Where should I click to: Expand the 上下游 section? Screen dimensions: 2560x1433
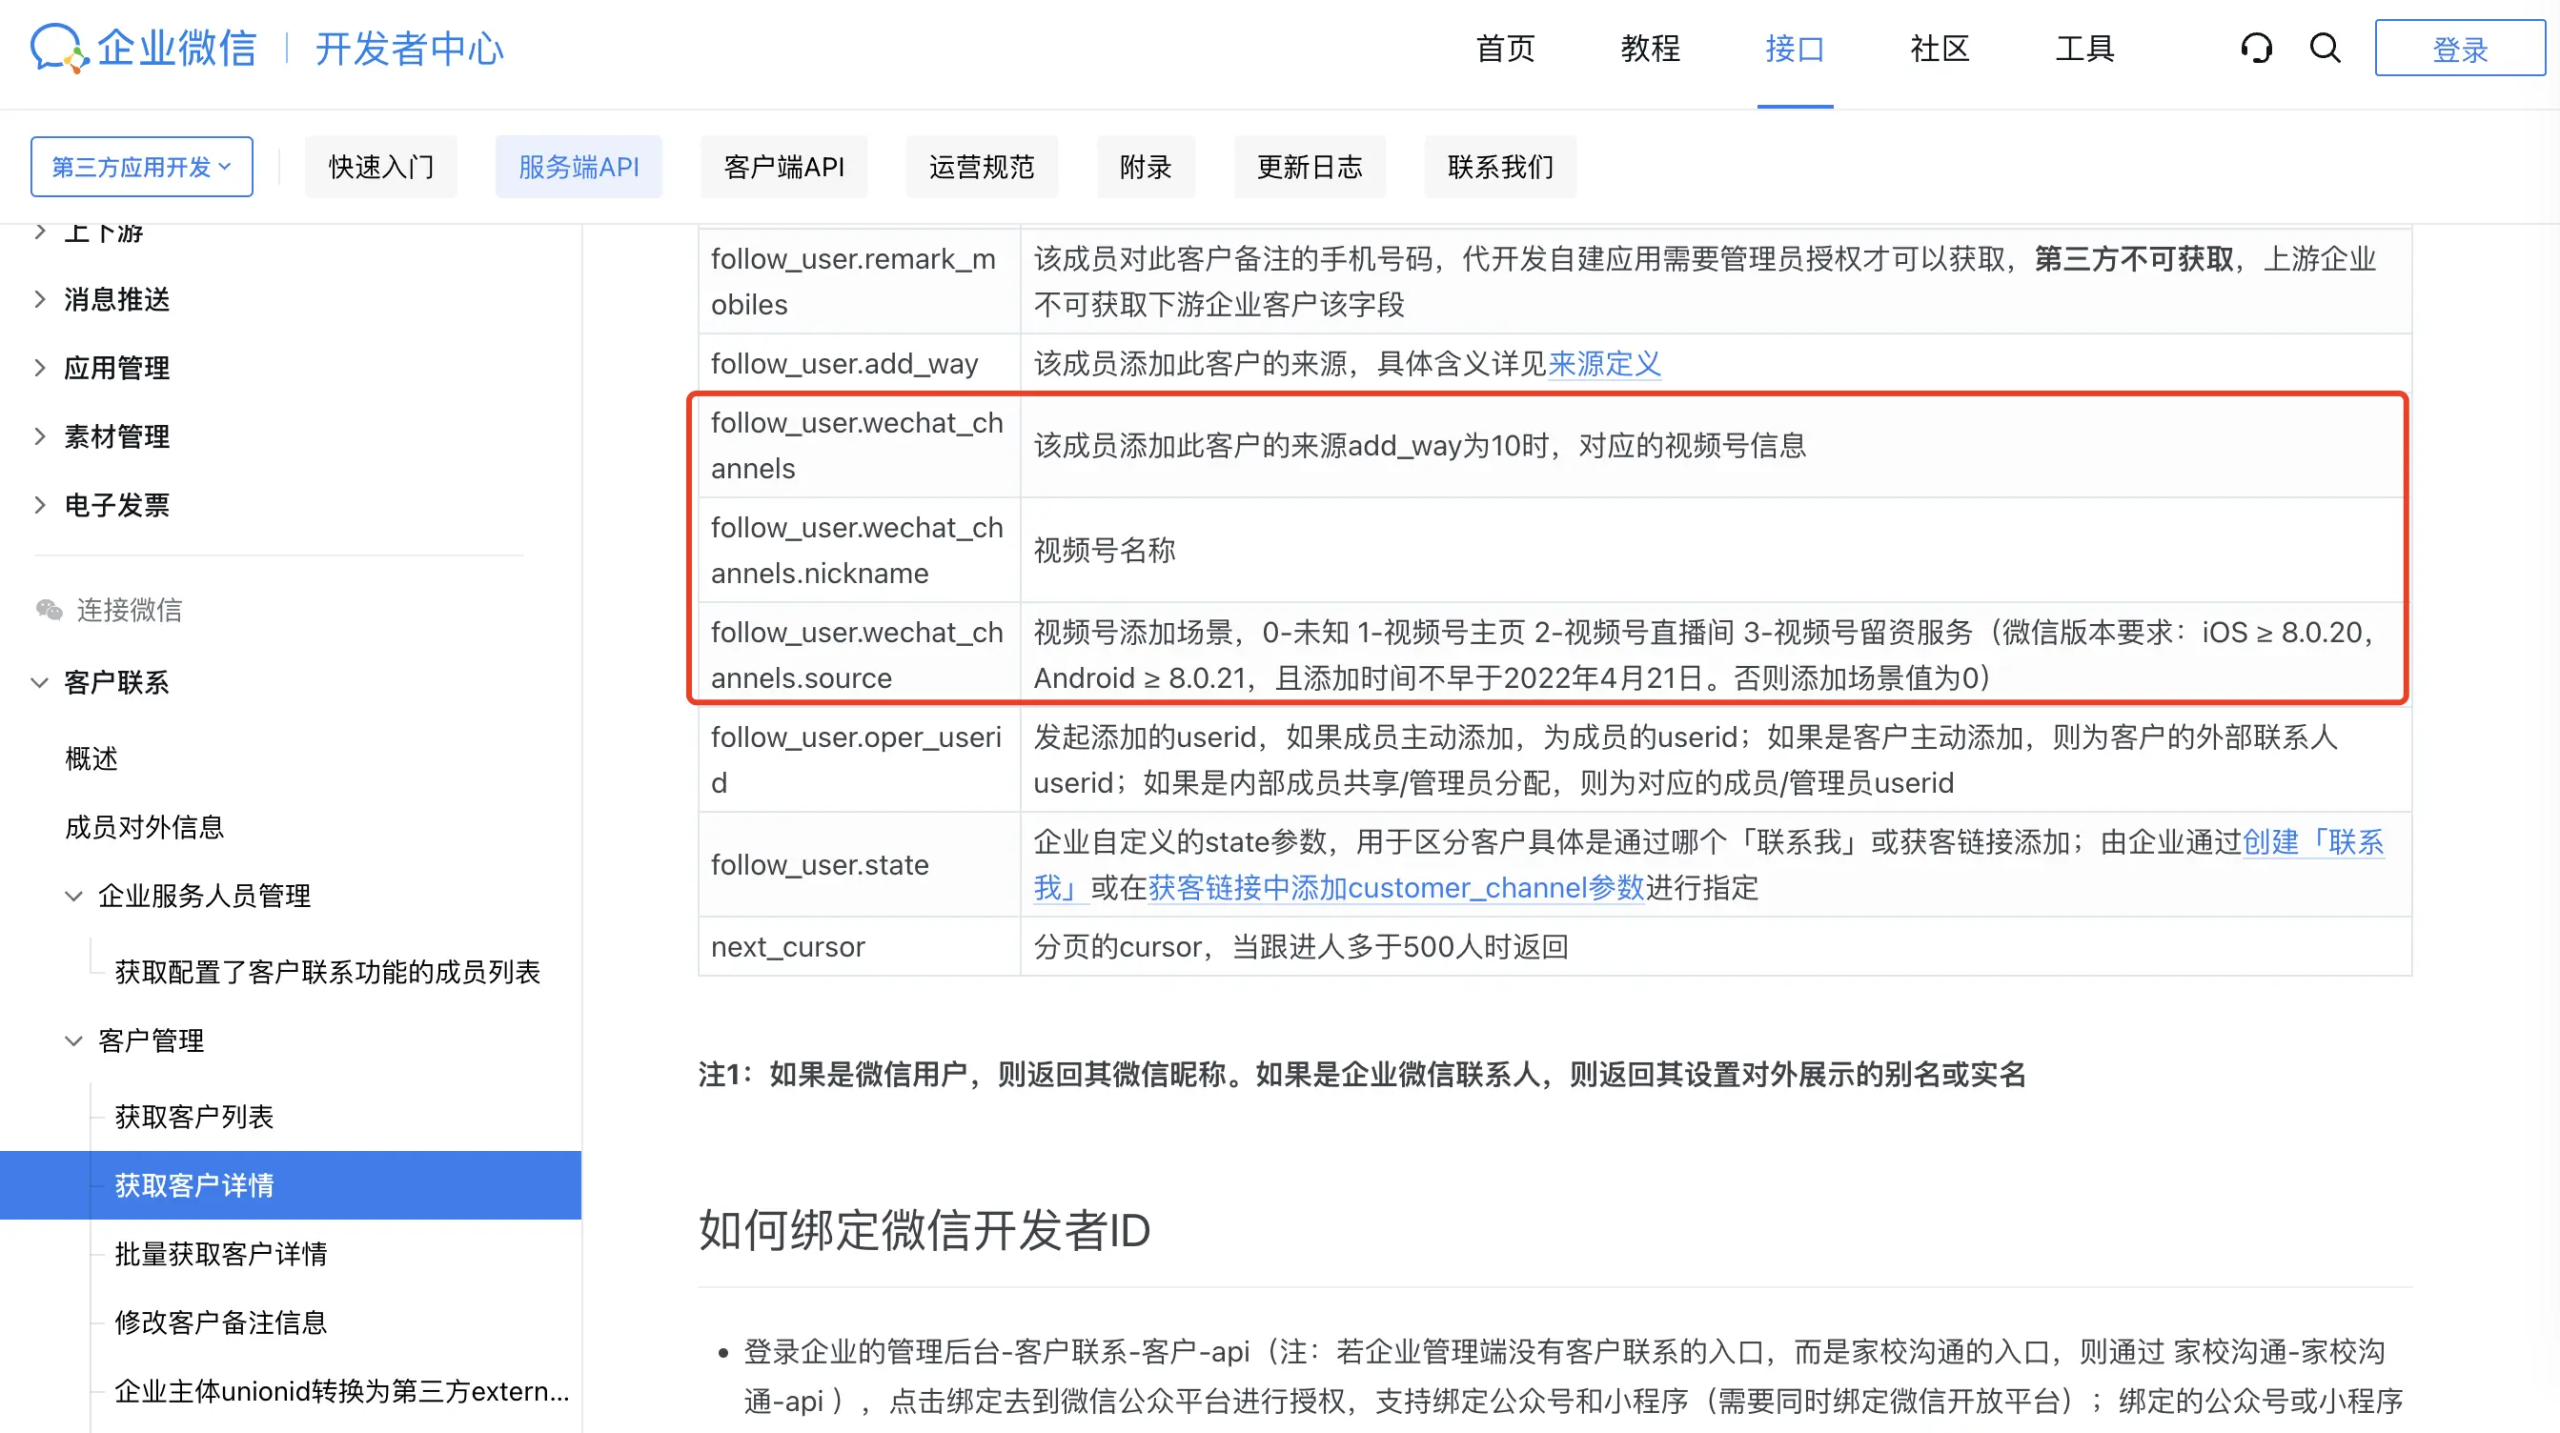[40, 232]
